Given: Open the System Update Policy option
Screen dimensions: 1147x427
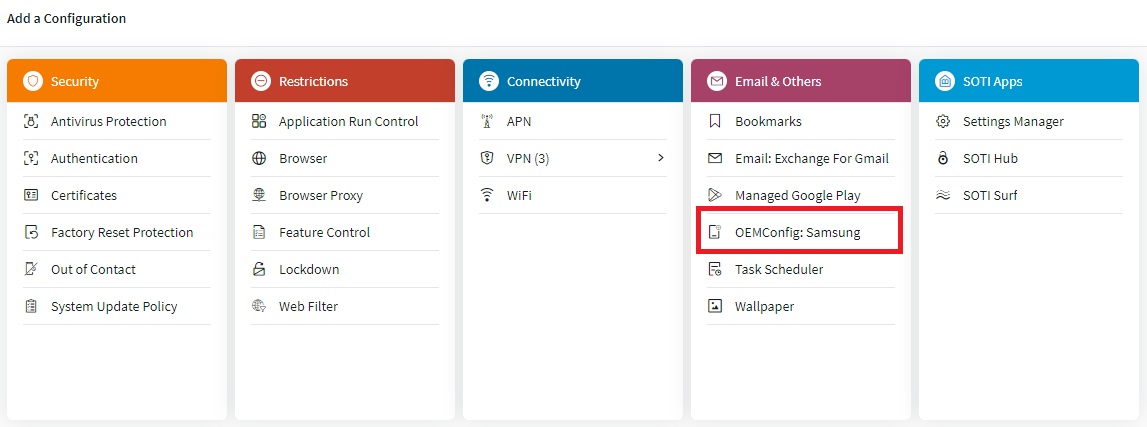Looking at the screenshot, I should click(x=114, y=306).
